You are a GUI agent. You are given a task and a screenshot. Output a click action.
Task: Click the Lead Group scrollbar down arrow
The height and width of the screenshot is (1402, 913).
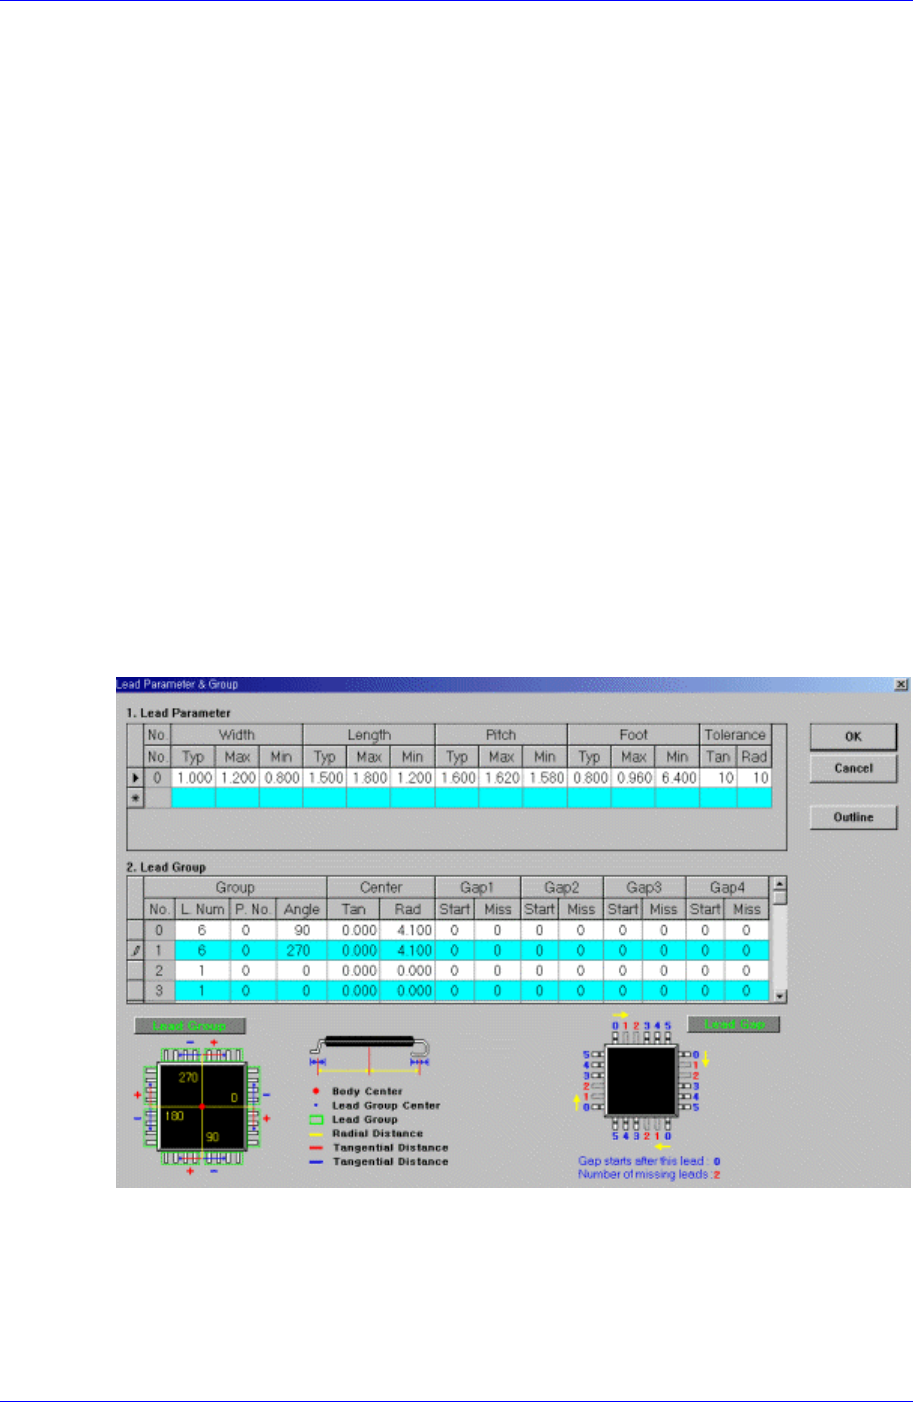pyautogui.click(x=780, y=996)
